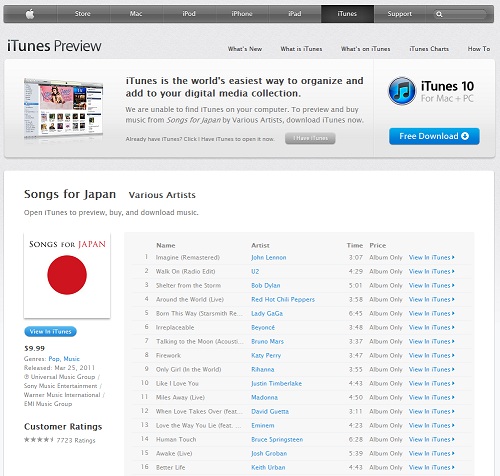Click the song title Talking to the Moon
This screenshot has width=500, height=476.
(x=200, y=342)
